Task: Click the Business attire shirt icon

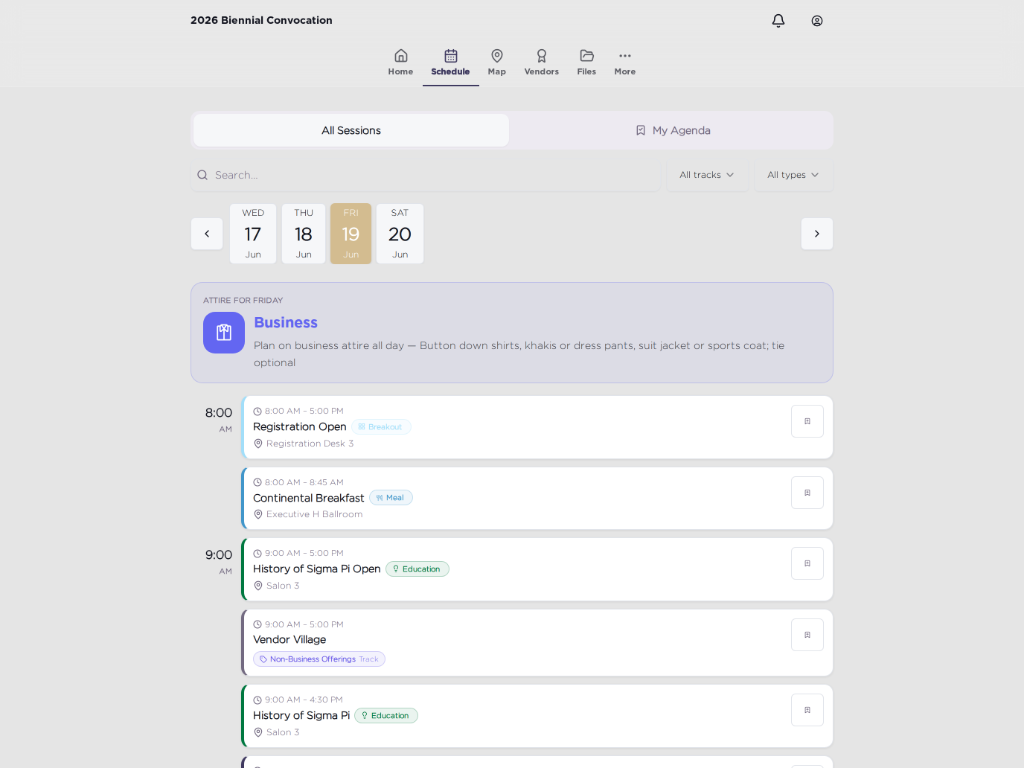Action: 224,332
